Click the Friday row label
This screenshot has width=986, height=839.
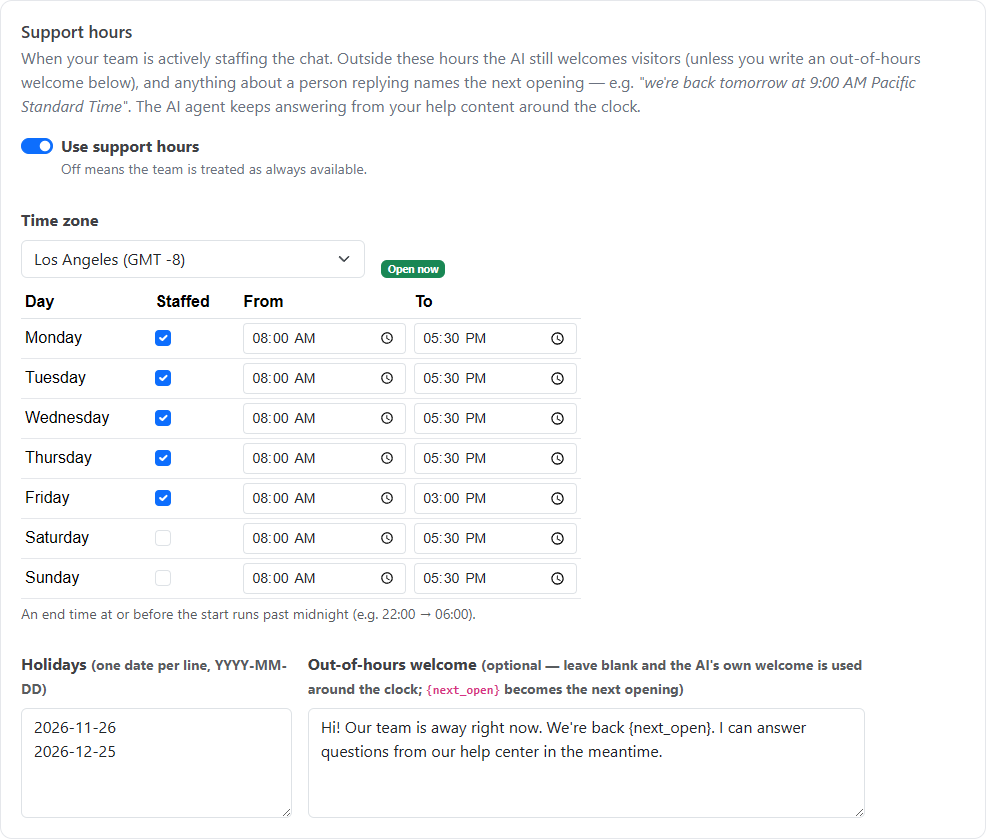point(47,497)
